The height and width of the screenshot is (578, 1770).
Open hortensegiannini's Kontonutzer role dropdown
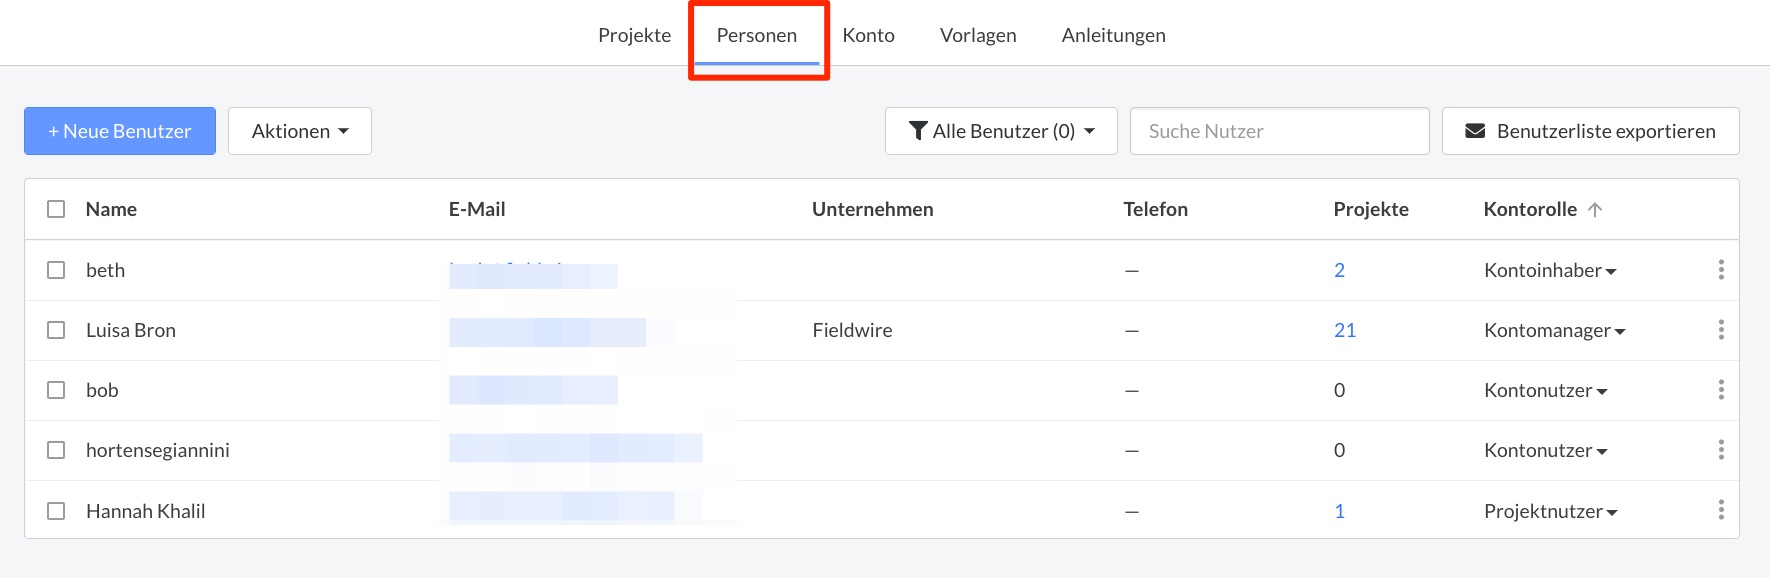[1546, 450]
